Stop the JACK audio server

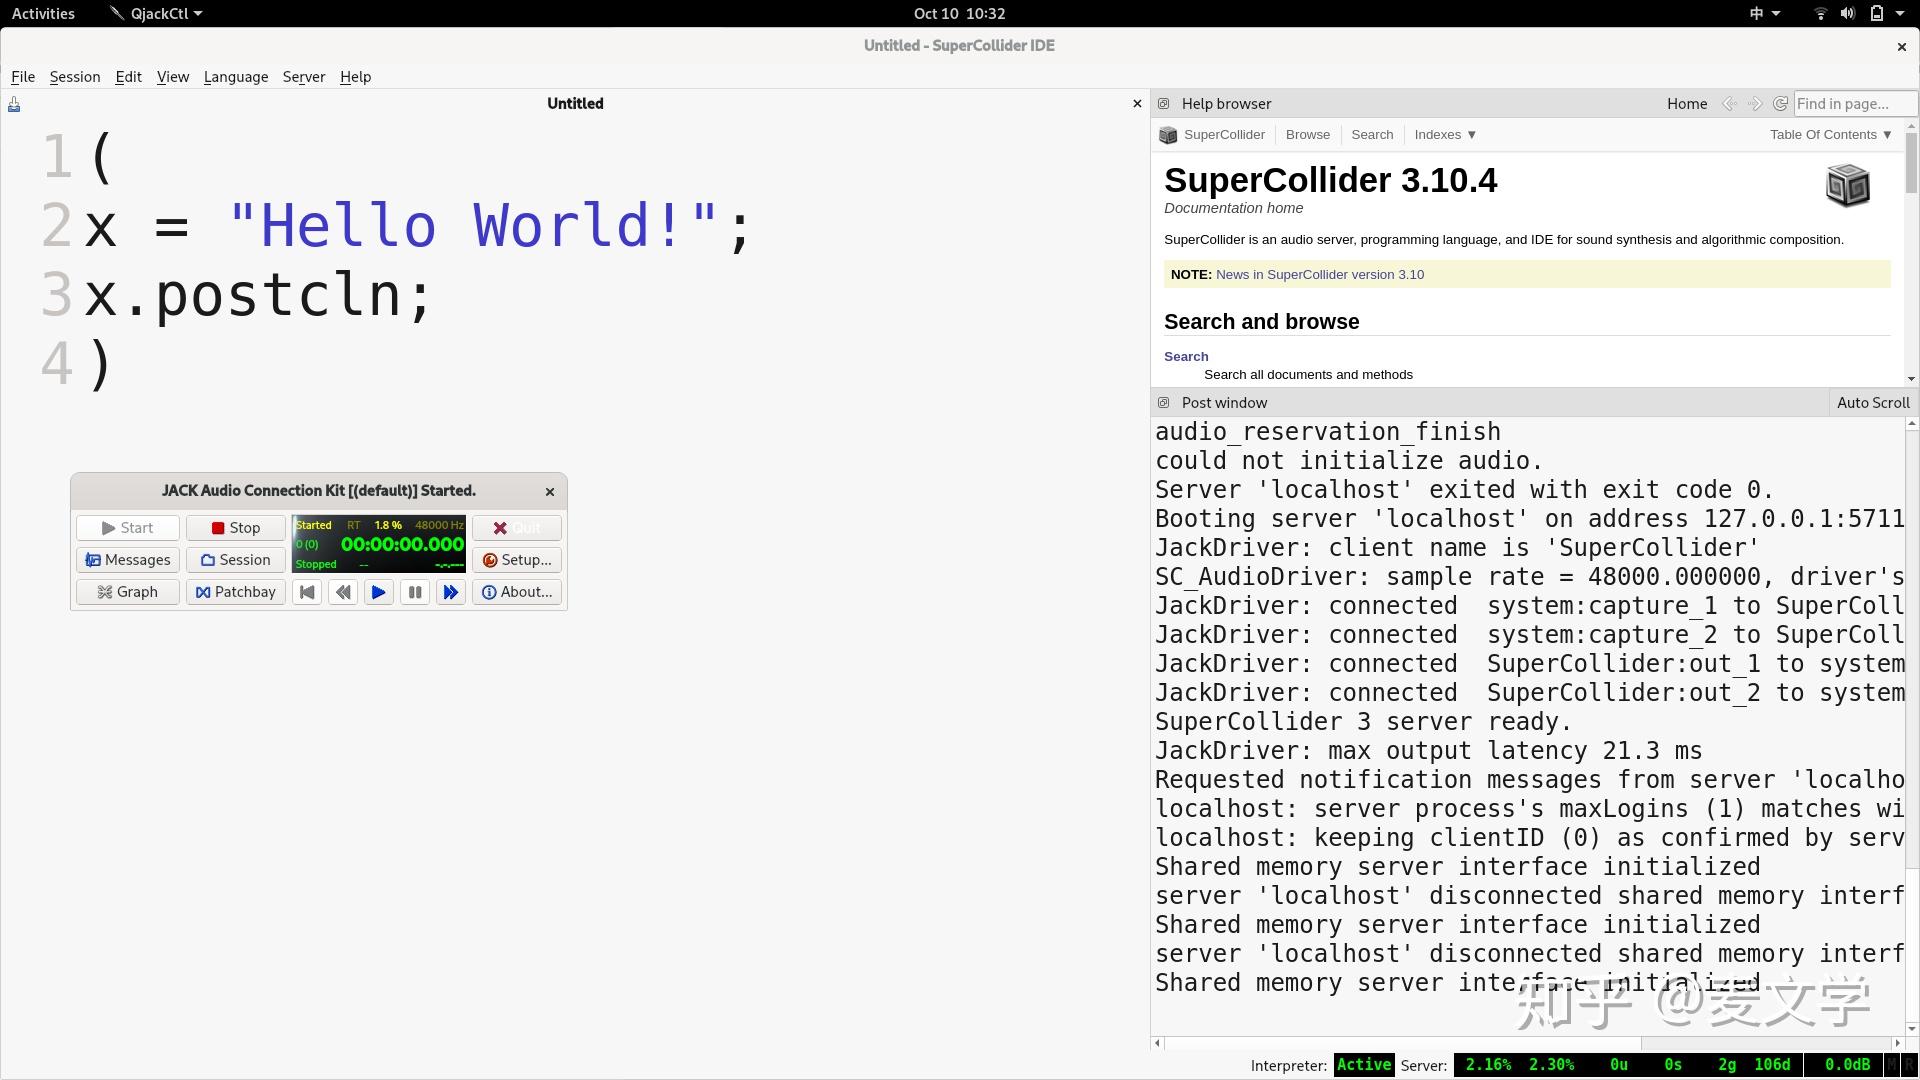click(x=235, y=527)
